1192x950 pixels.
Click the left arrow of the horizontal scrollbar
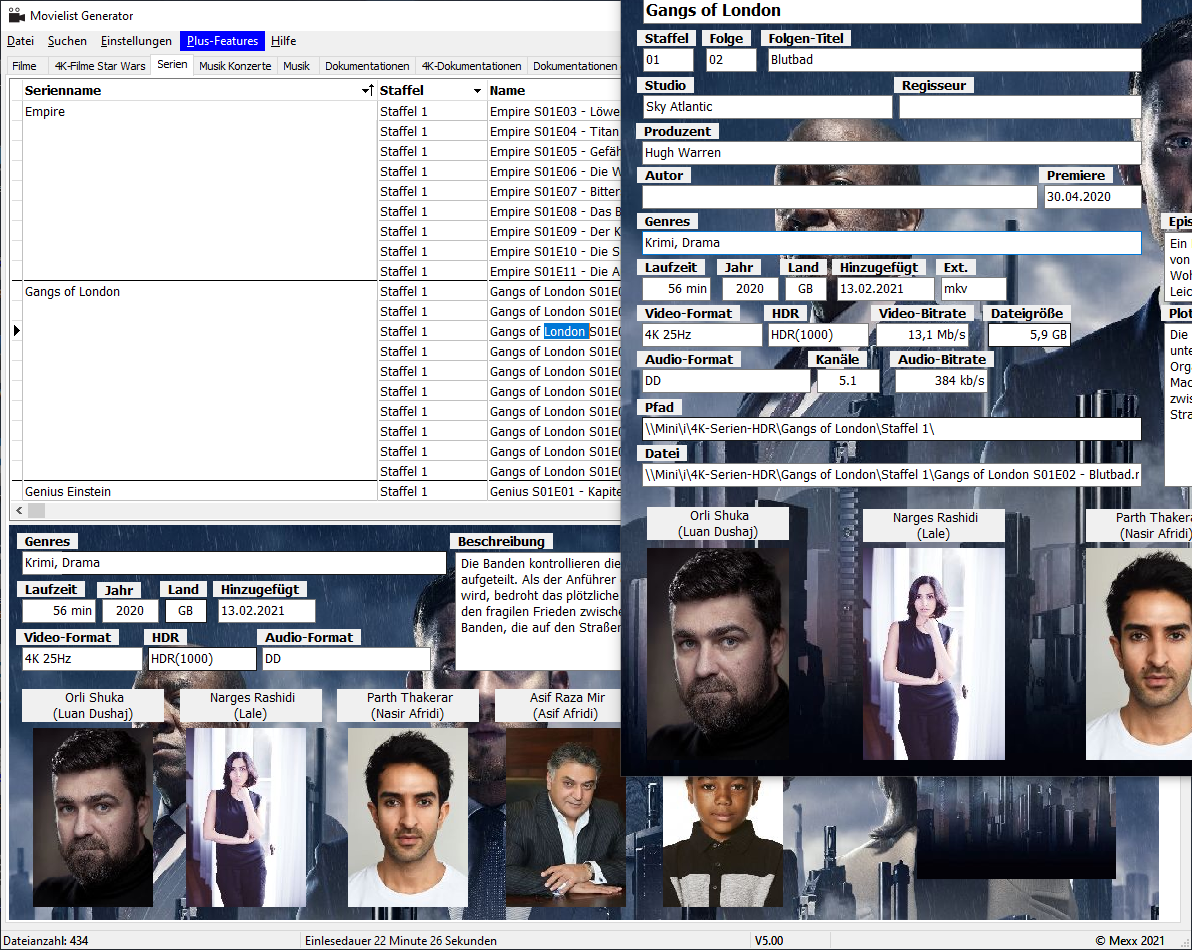tap(19, 511)
